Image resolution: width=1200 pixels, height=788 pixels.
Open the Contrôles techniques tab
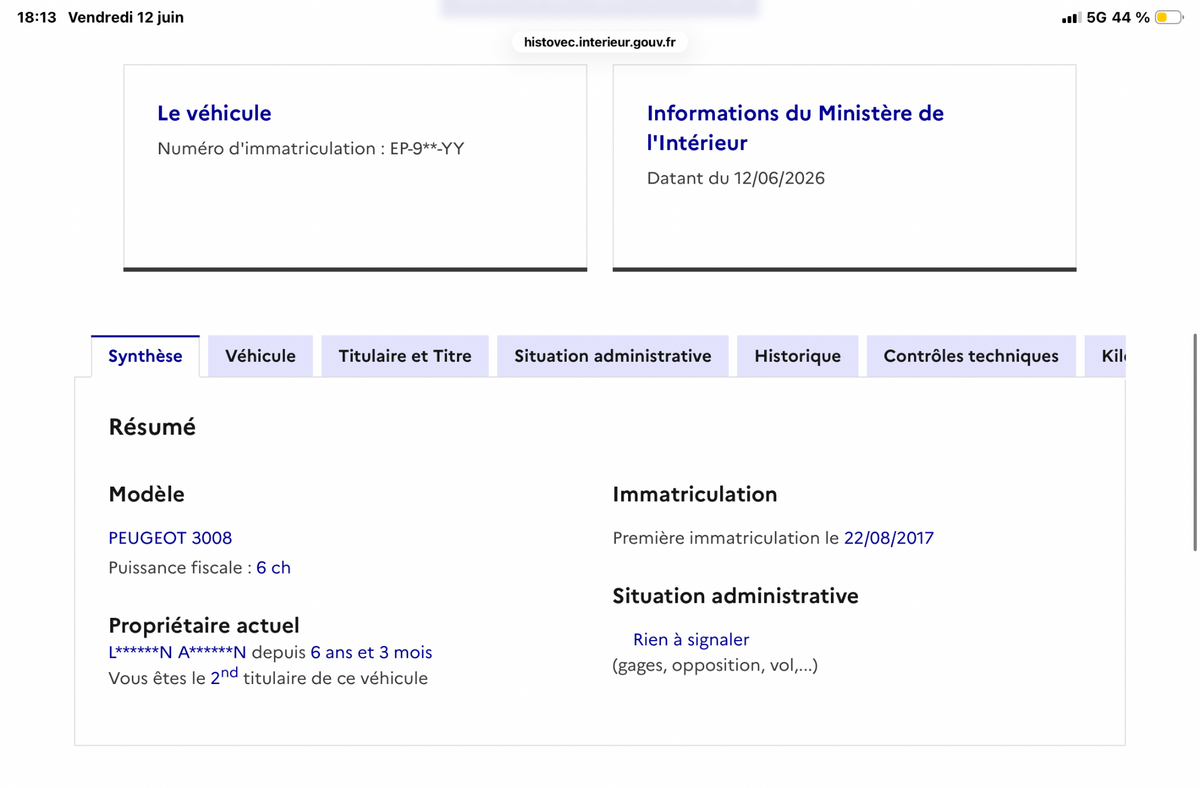click(x=971, y=356)
